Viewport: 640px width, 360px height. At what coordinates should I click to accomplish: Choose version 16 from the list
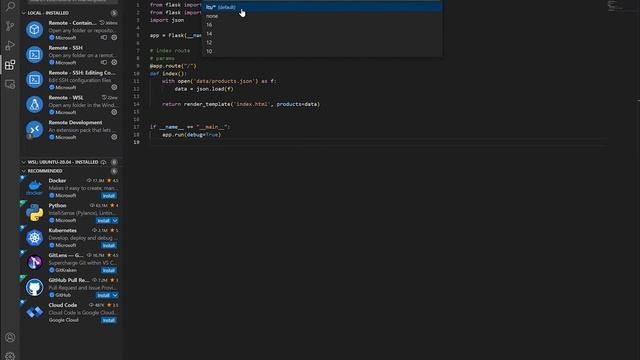(322, 25)
